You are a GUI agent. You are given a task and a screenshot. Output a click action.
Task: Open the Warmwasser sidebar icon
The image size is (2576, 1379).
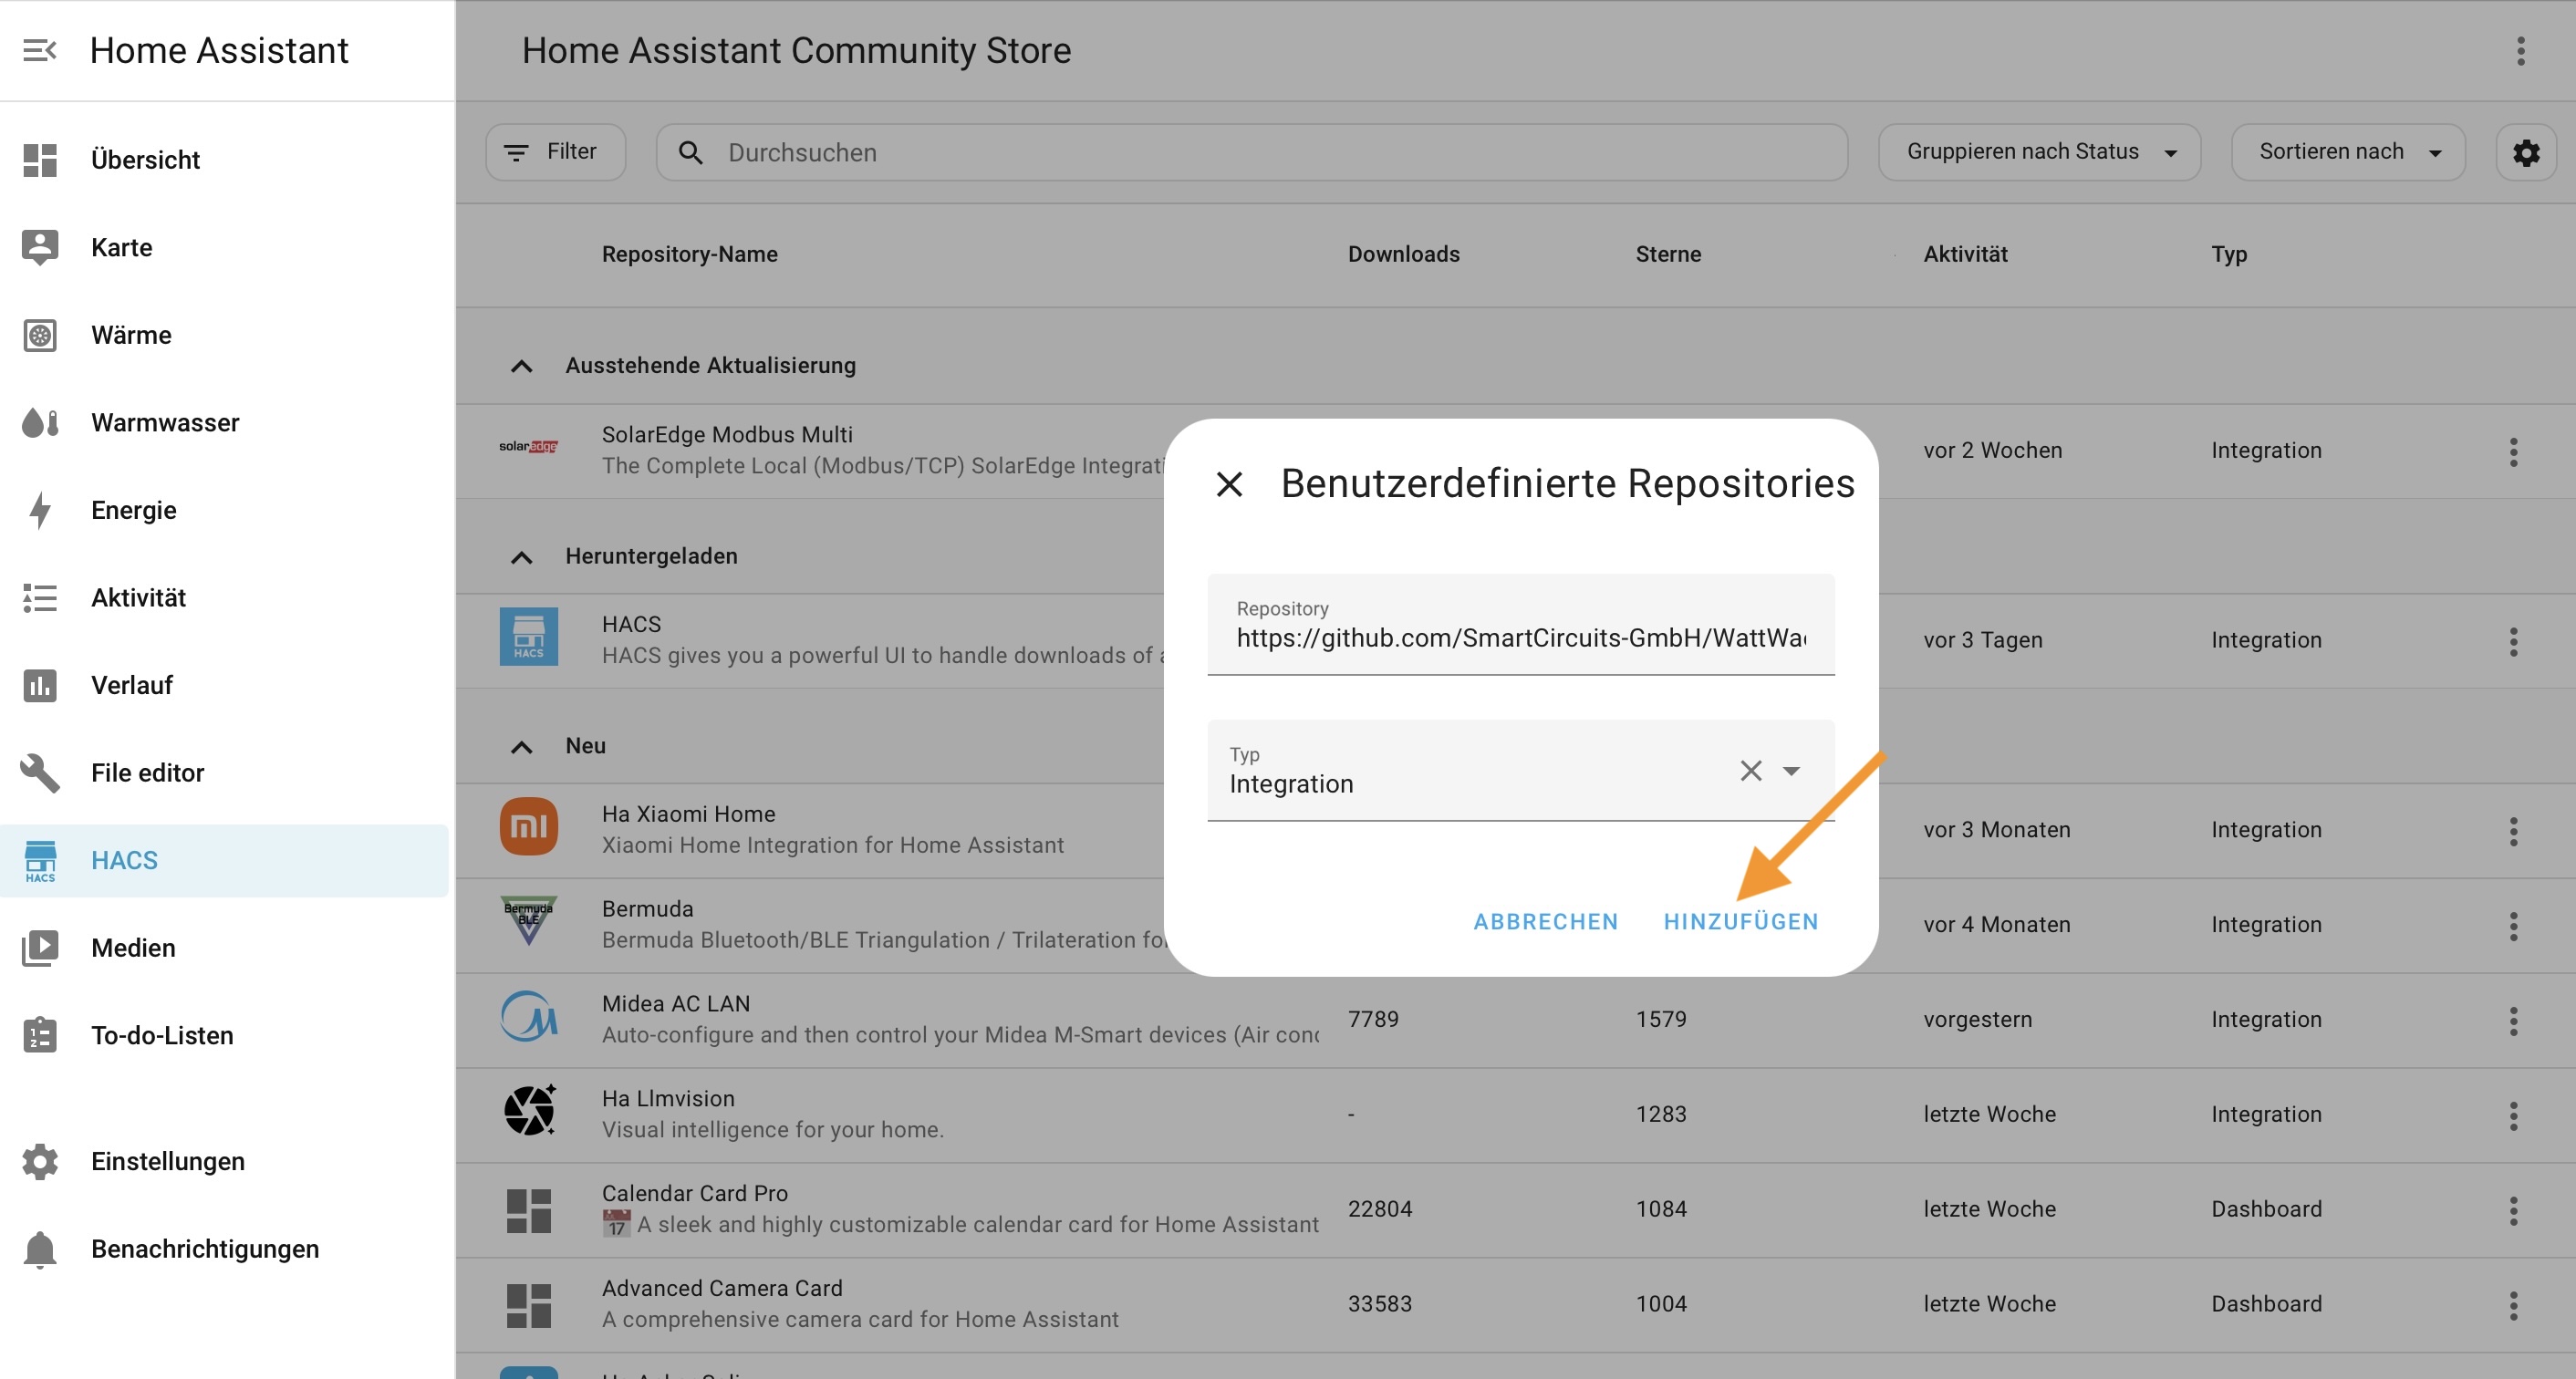coord(40,423)
